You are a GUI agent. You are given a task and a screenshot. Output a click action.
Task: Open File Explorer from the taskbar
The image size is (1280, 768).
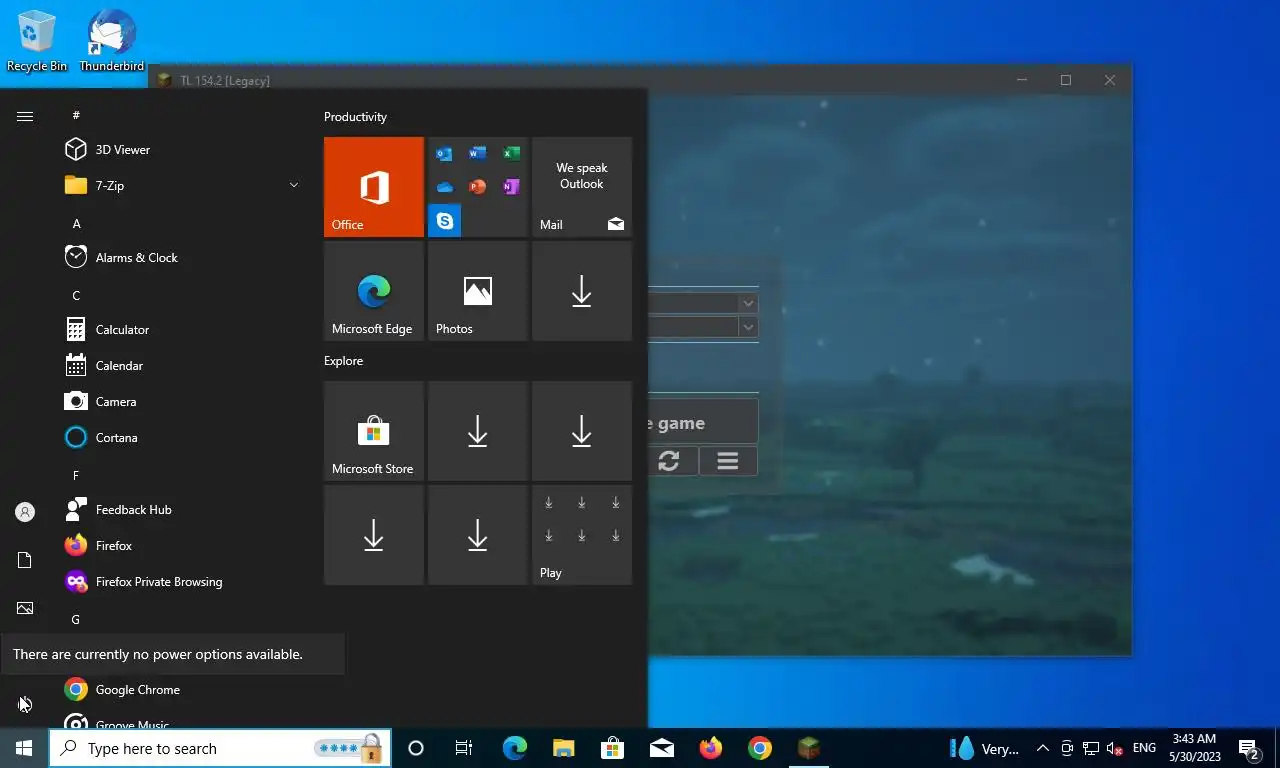tap(563, 748)
